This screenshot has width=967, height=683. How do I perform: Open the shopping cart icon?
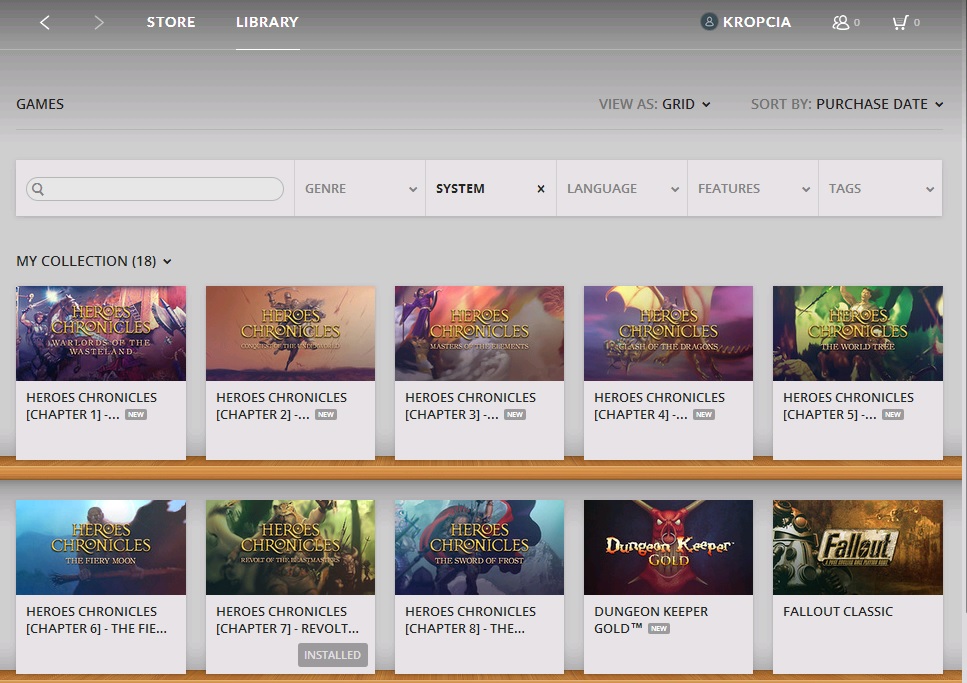click(x=900, y=23)
